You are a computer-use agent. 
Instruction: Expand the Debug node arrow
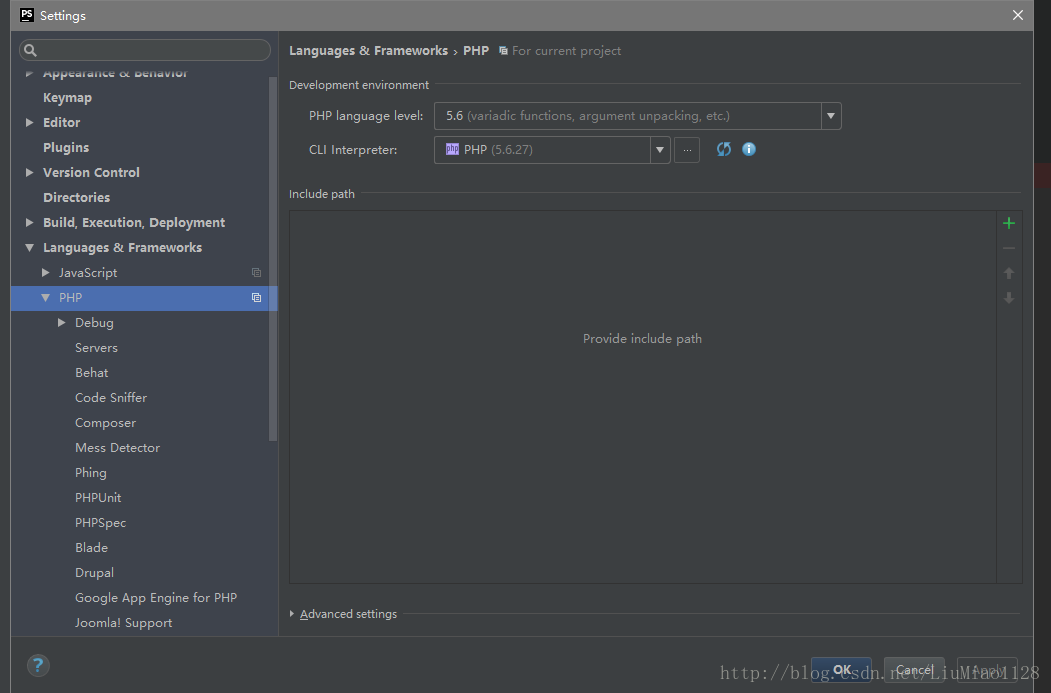point(62,322)
